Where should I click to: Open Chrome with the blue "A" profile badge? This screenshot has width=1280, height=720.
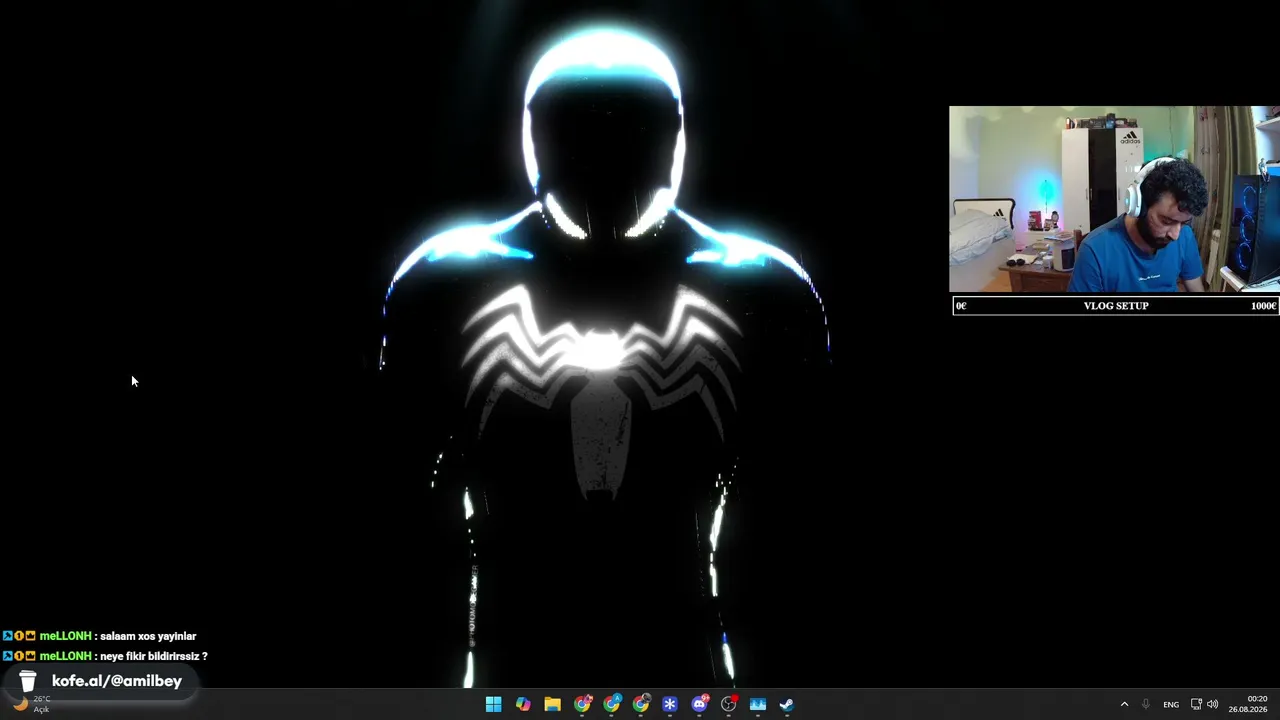tap(611, 704)
